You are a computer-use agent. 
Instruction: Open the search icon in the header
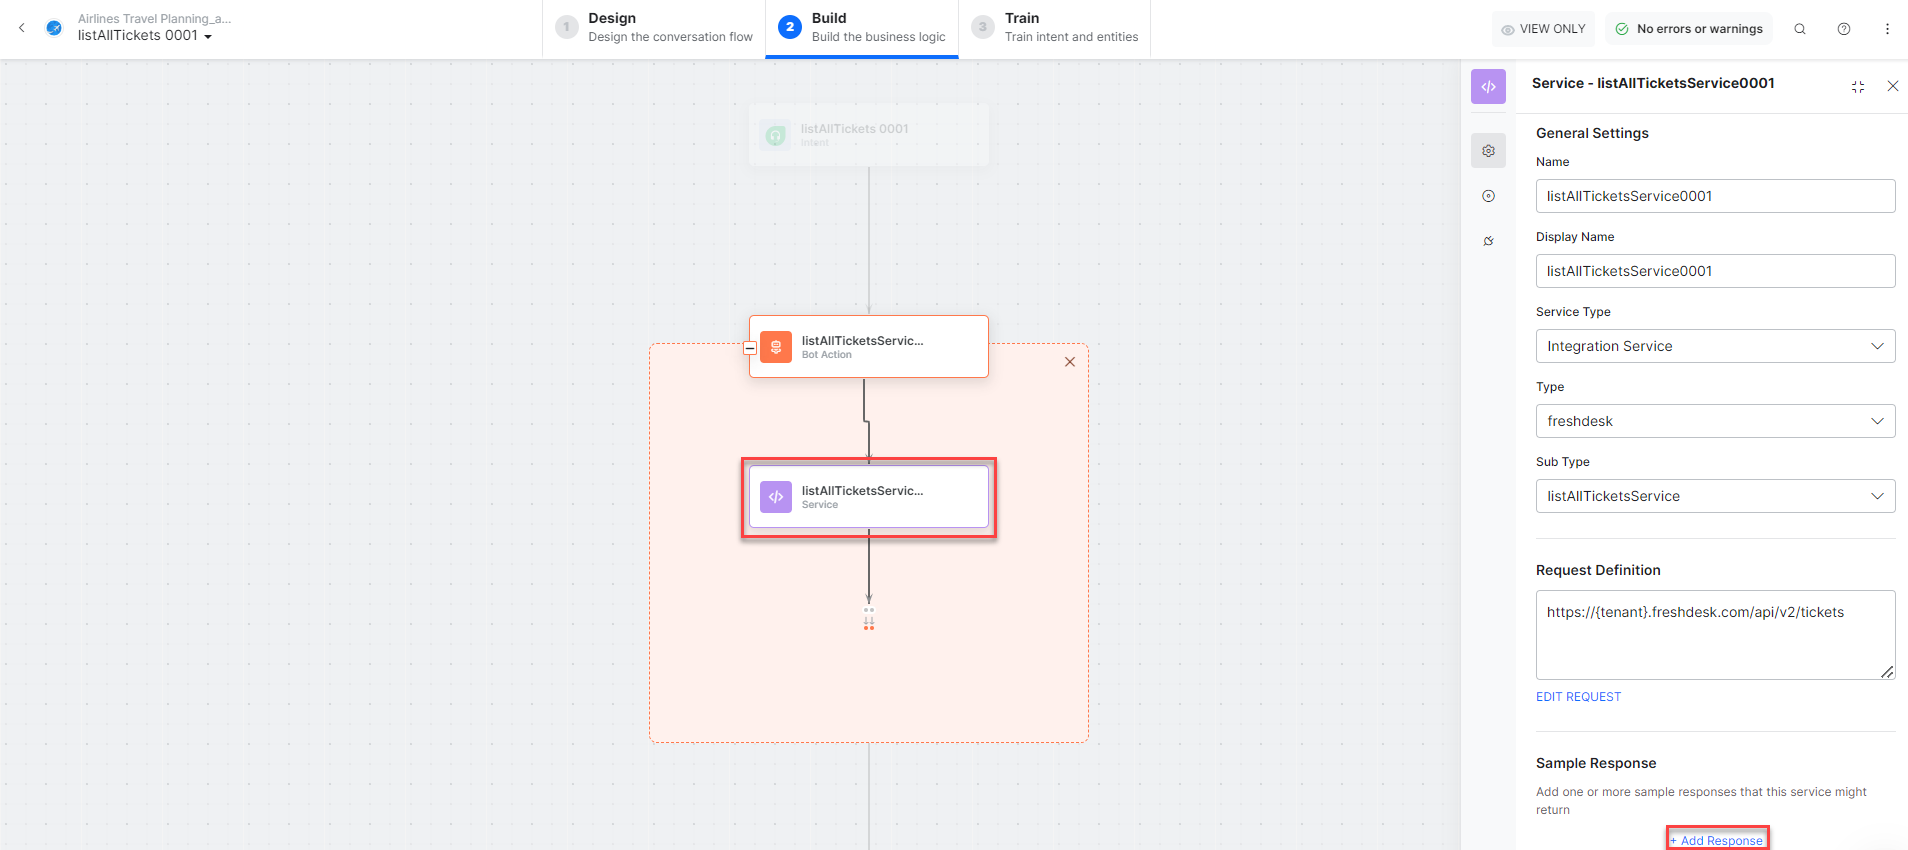coord(1800,29)
